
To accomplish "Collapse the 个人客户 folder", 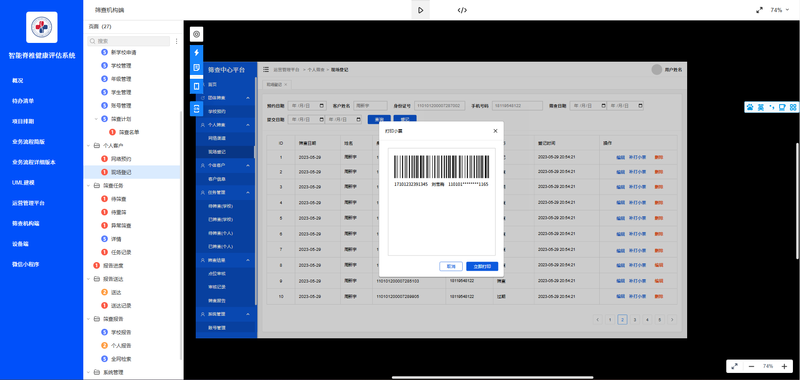I will (88, 145).
